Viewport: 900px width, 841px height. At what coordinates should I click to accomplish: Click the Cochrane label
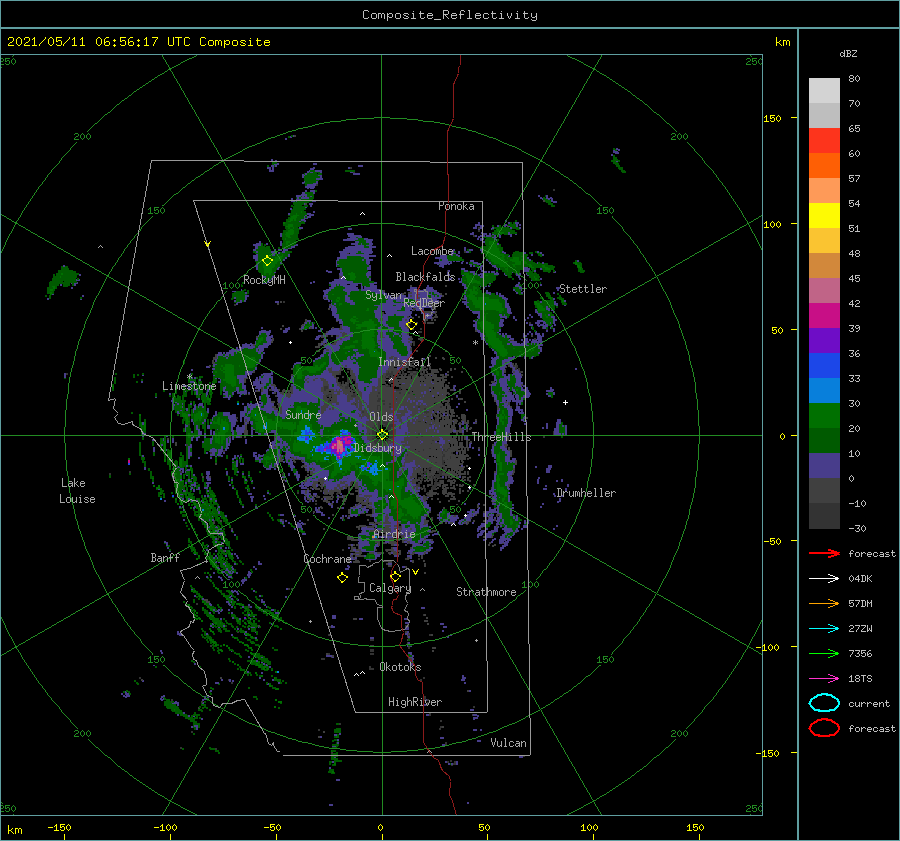(x=327, y=559)
